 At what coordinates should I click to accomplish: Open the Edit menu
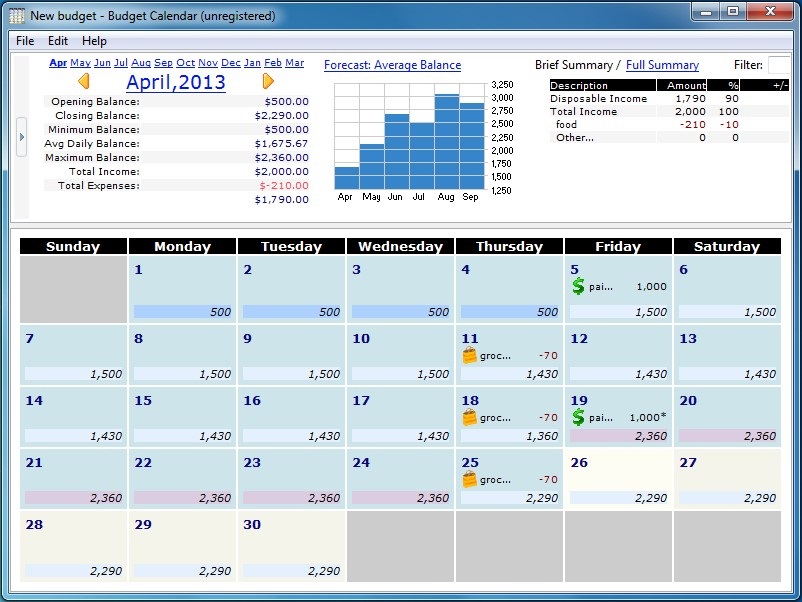(x=57, y=41)
